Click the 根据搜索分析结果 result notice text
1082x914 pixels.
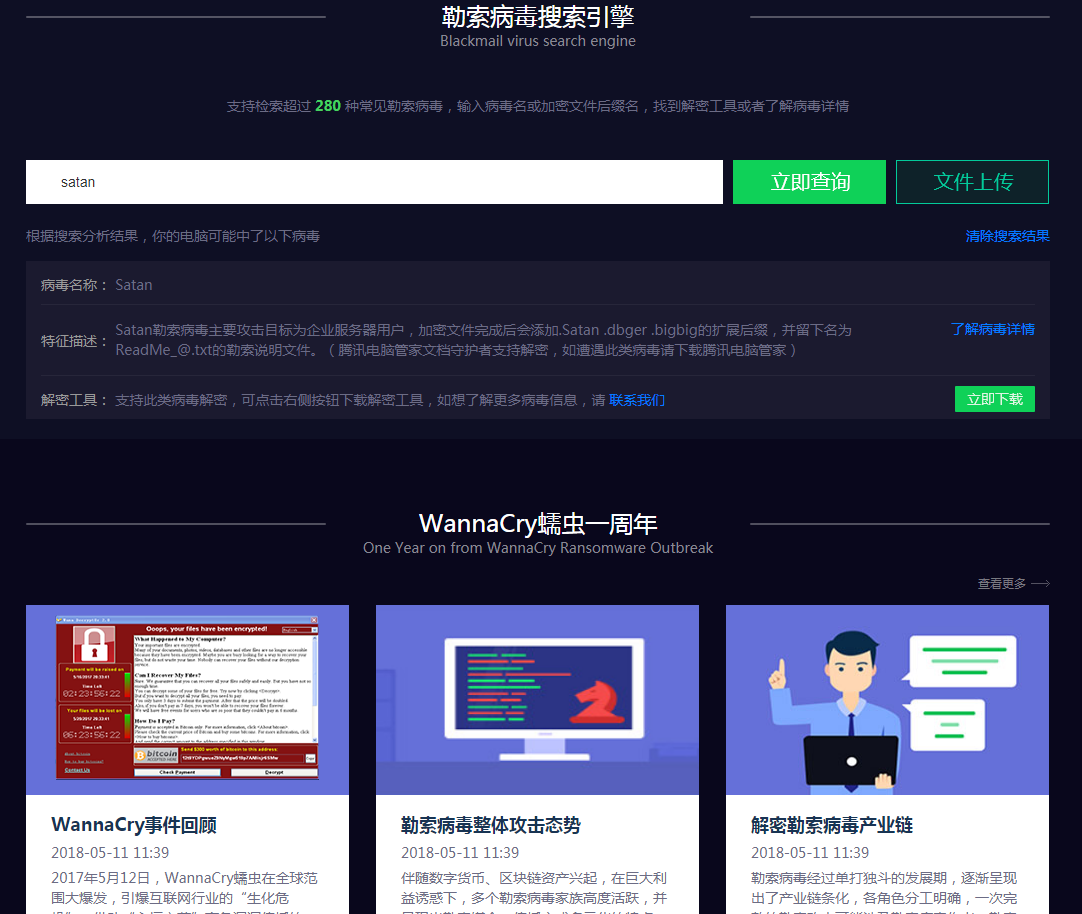pos(173,237)
